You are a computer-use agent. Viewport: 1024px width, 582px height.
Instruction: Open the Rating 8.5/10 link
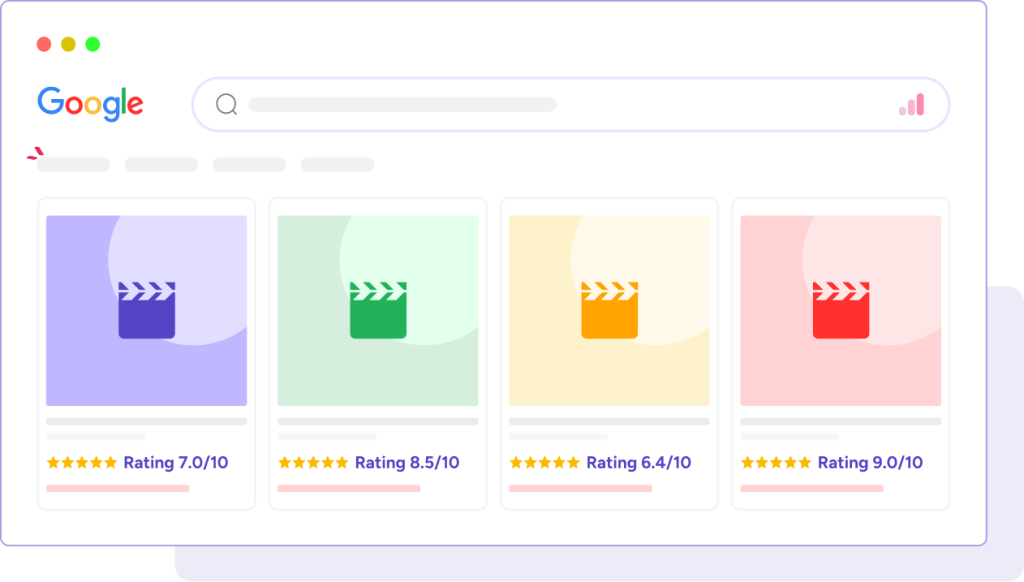[x=407, y=463]
